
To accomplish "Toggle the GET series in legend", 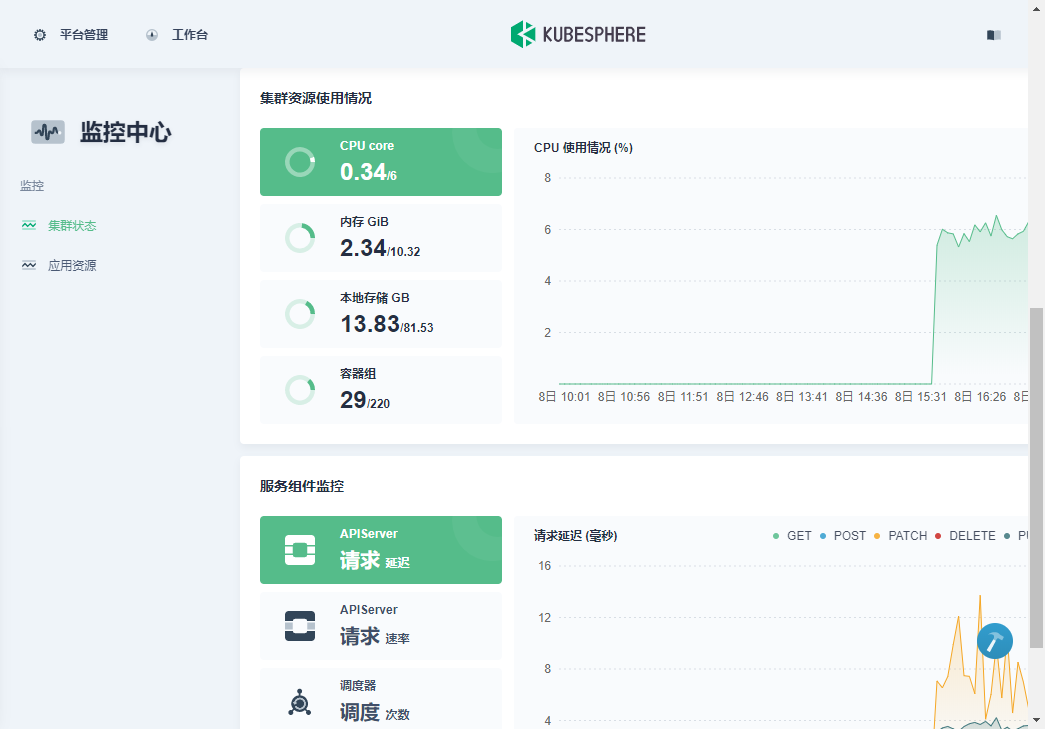I will 792,536.
